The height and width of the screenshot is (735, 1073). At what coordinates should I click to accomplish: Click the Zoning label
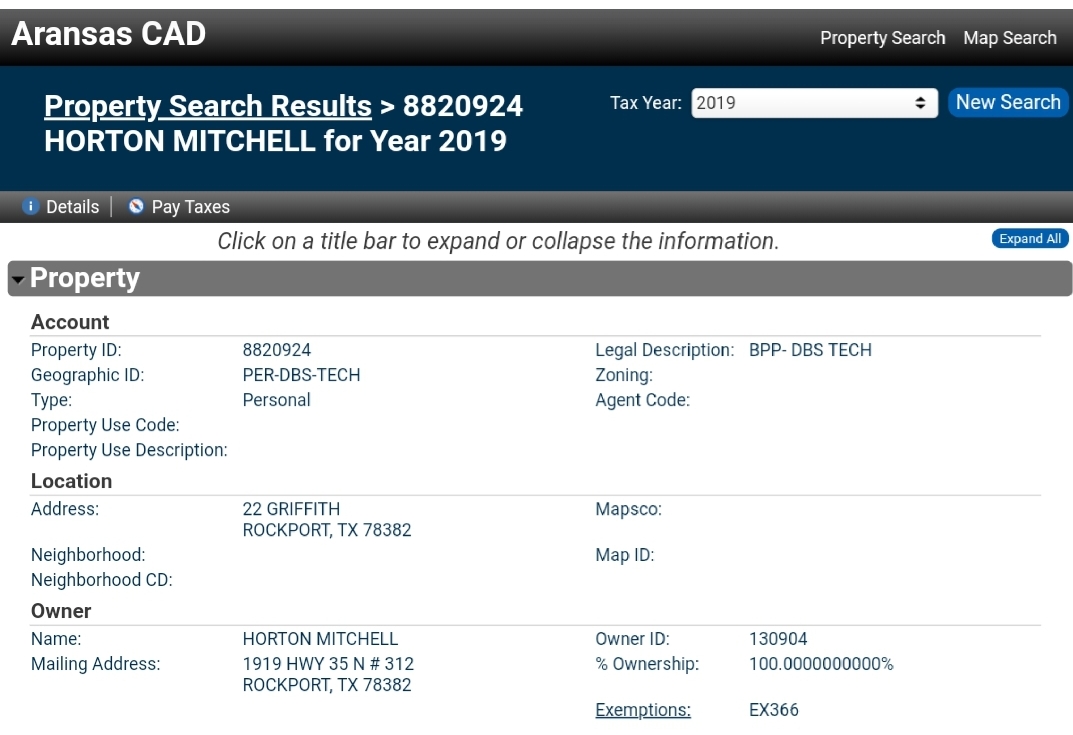(623, 375)
